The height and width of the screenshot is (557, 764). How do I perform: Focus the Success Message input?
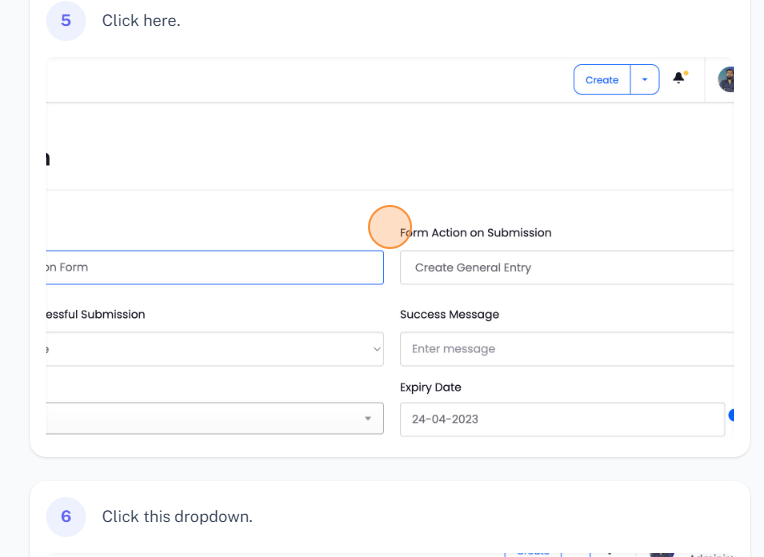pos(566,349)
